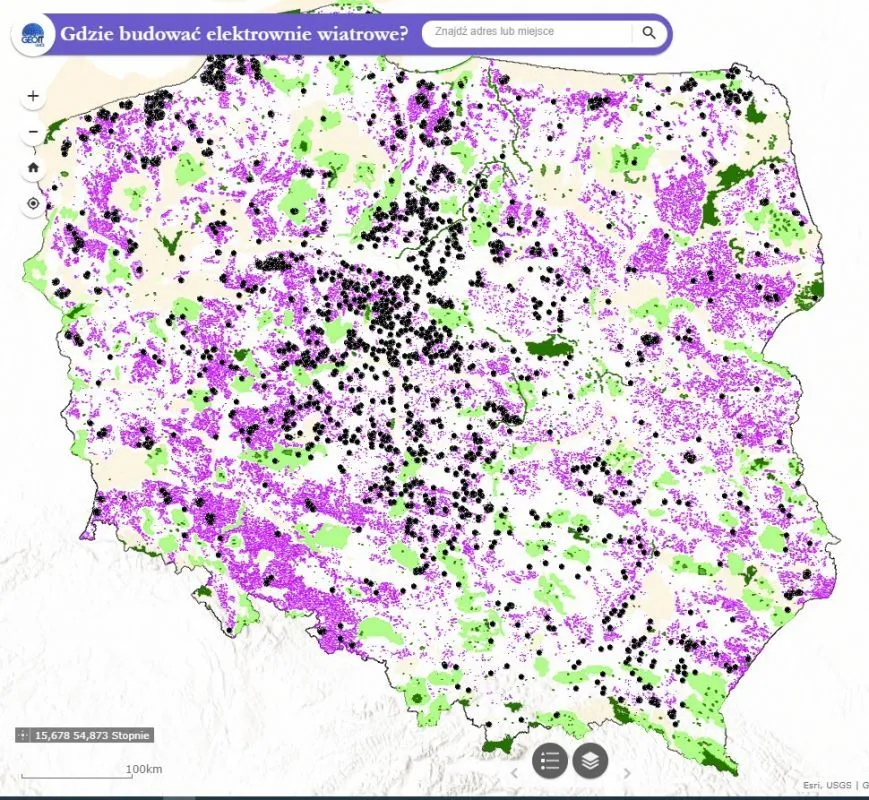Open the map legend panel
The image size is (869, 800).
coord(548,761)
